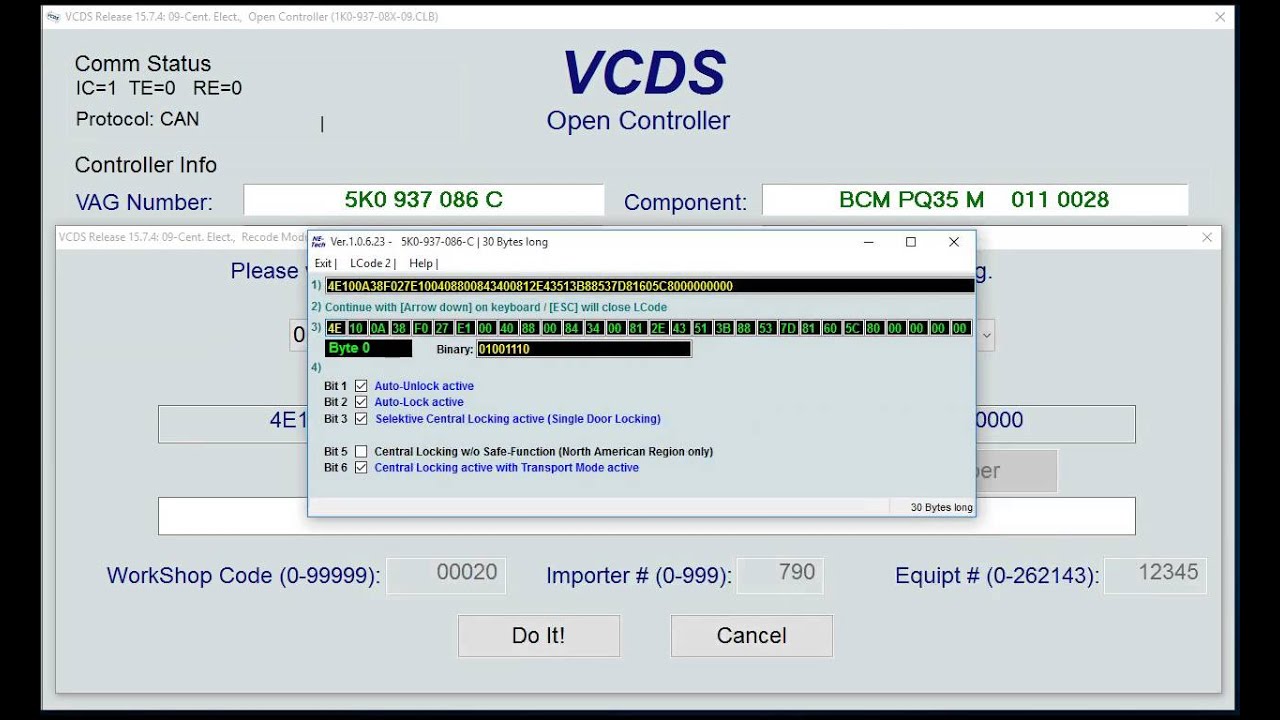Select byte cell 5C
1280x720 pixels.
852,328
